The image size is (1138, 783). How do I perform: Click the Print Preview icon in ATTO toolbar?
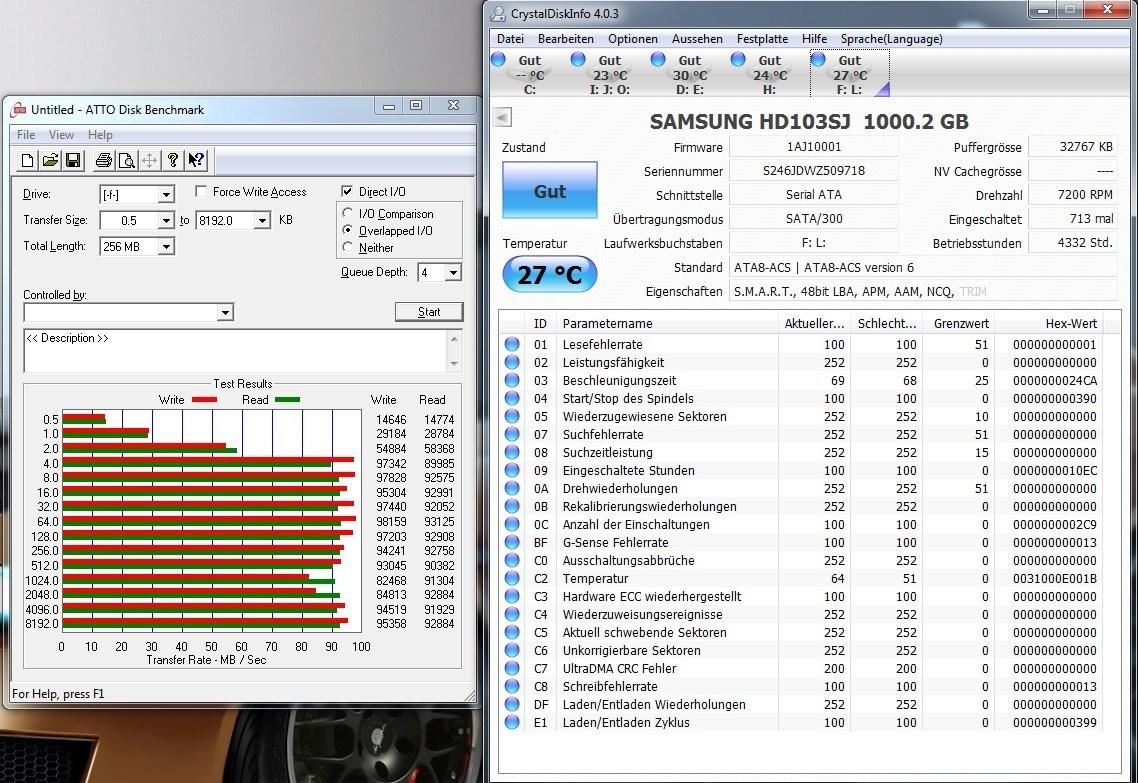tap(126, 160)
